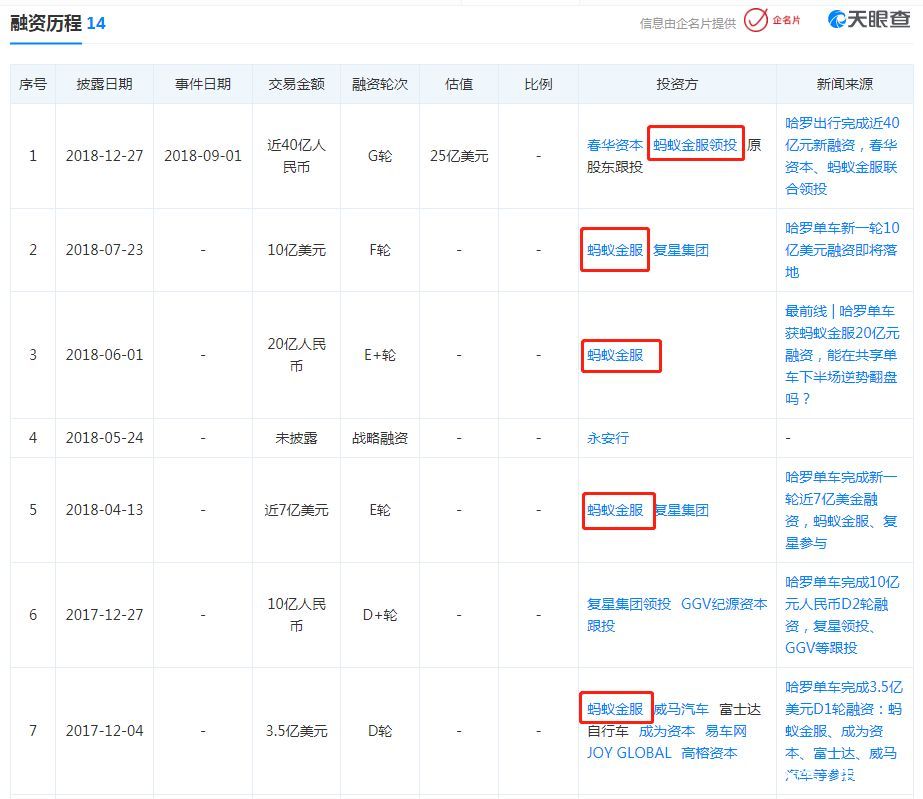The image size is (923, 799).
Task: Click the 估值 column header
Action: [459, 84]
